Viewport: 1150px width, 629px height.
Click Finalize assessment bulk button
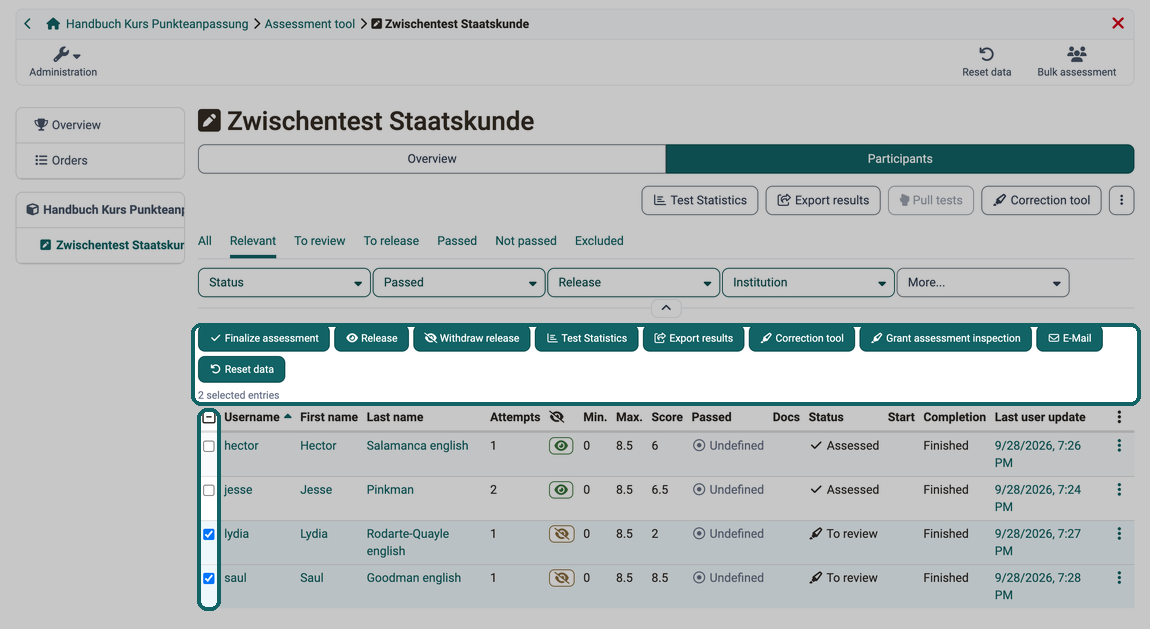(x=264, y=338)
